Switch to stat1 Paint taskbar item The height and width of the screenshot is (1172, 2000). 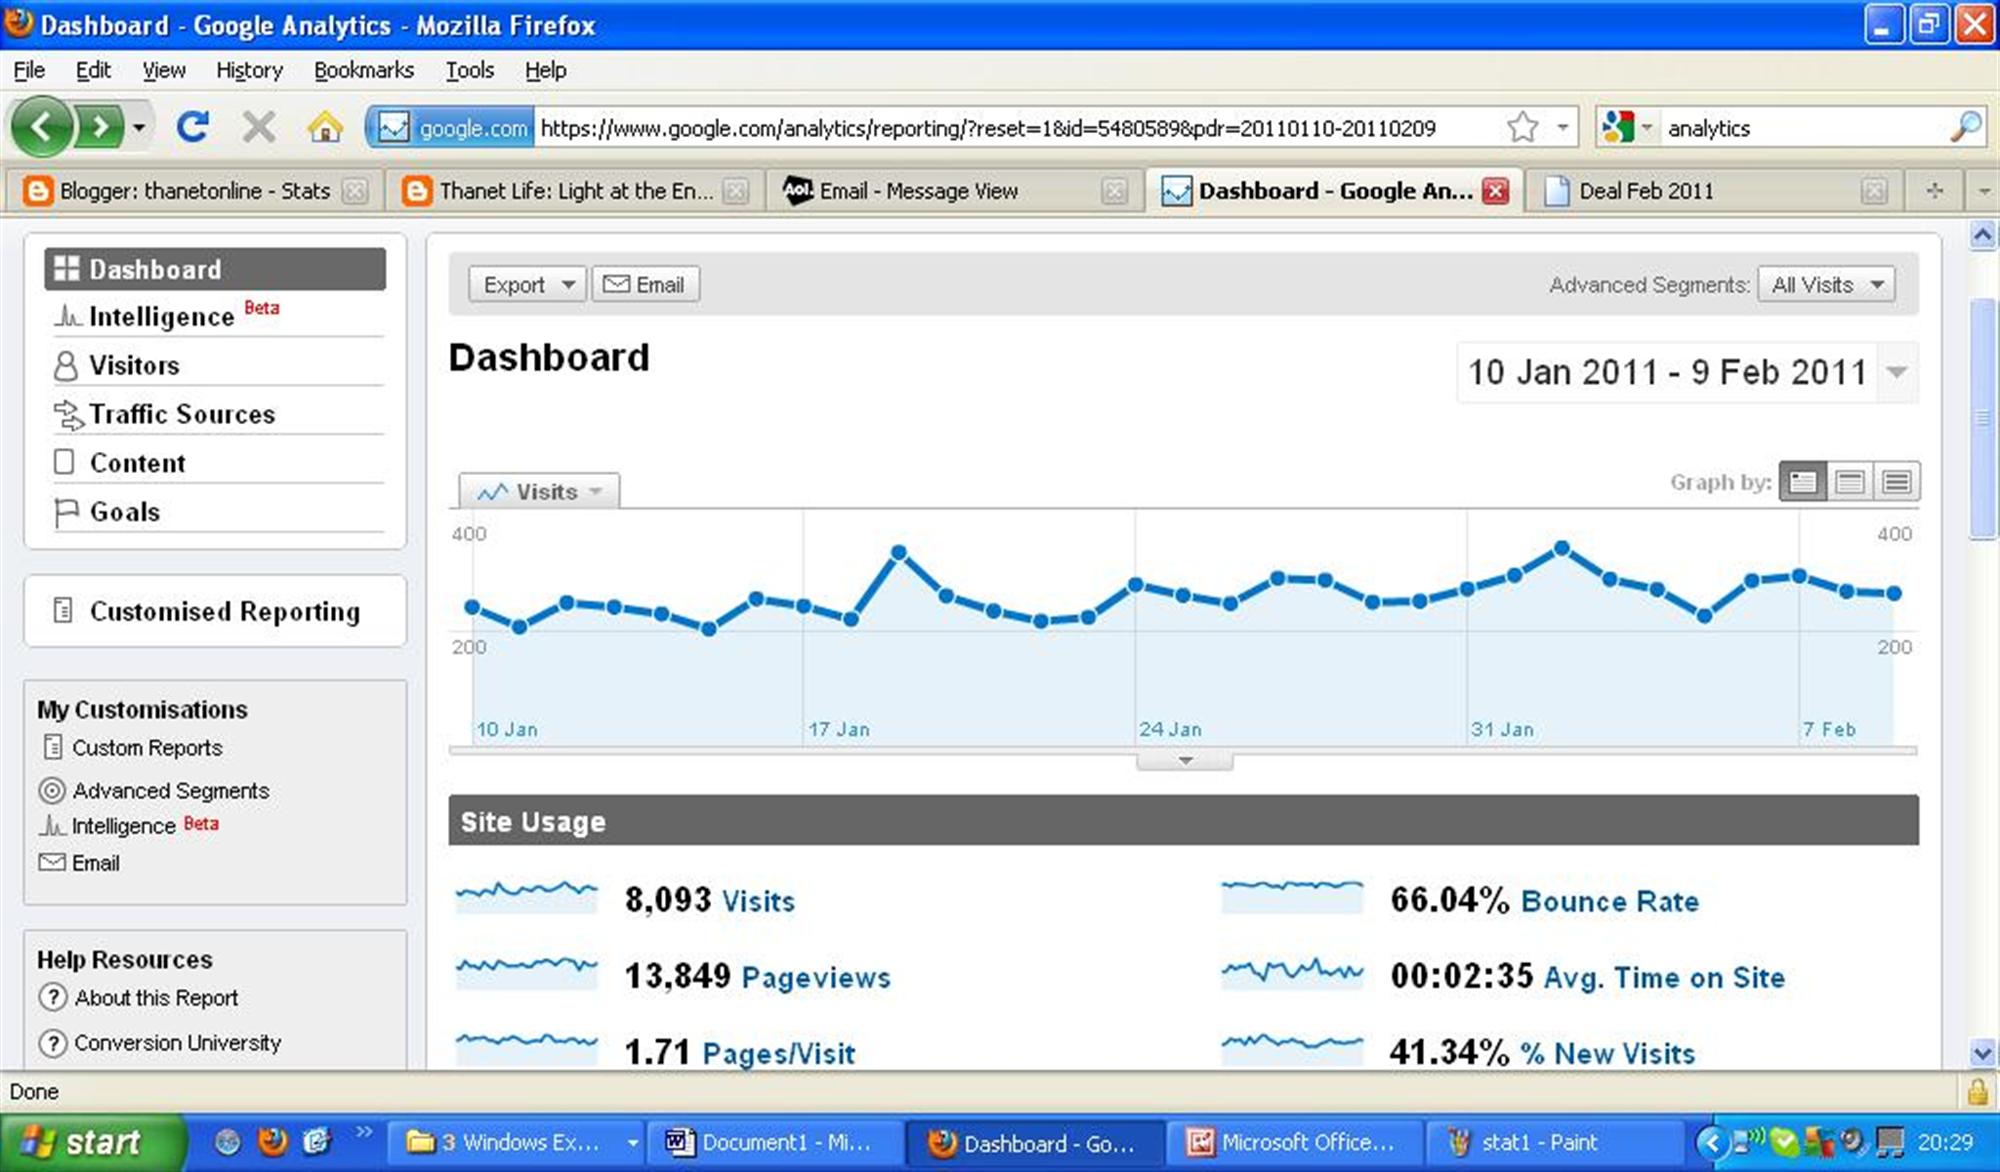pyautogui.click(x=1556, y=1142)
